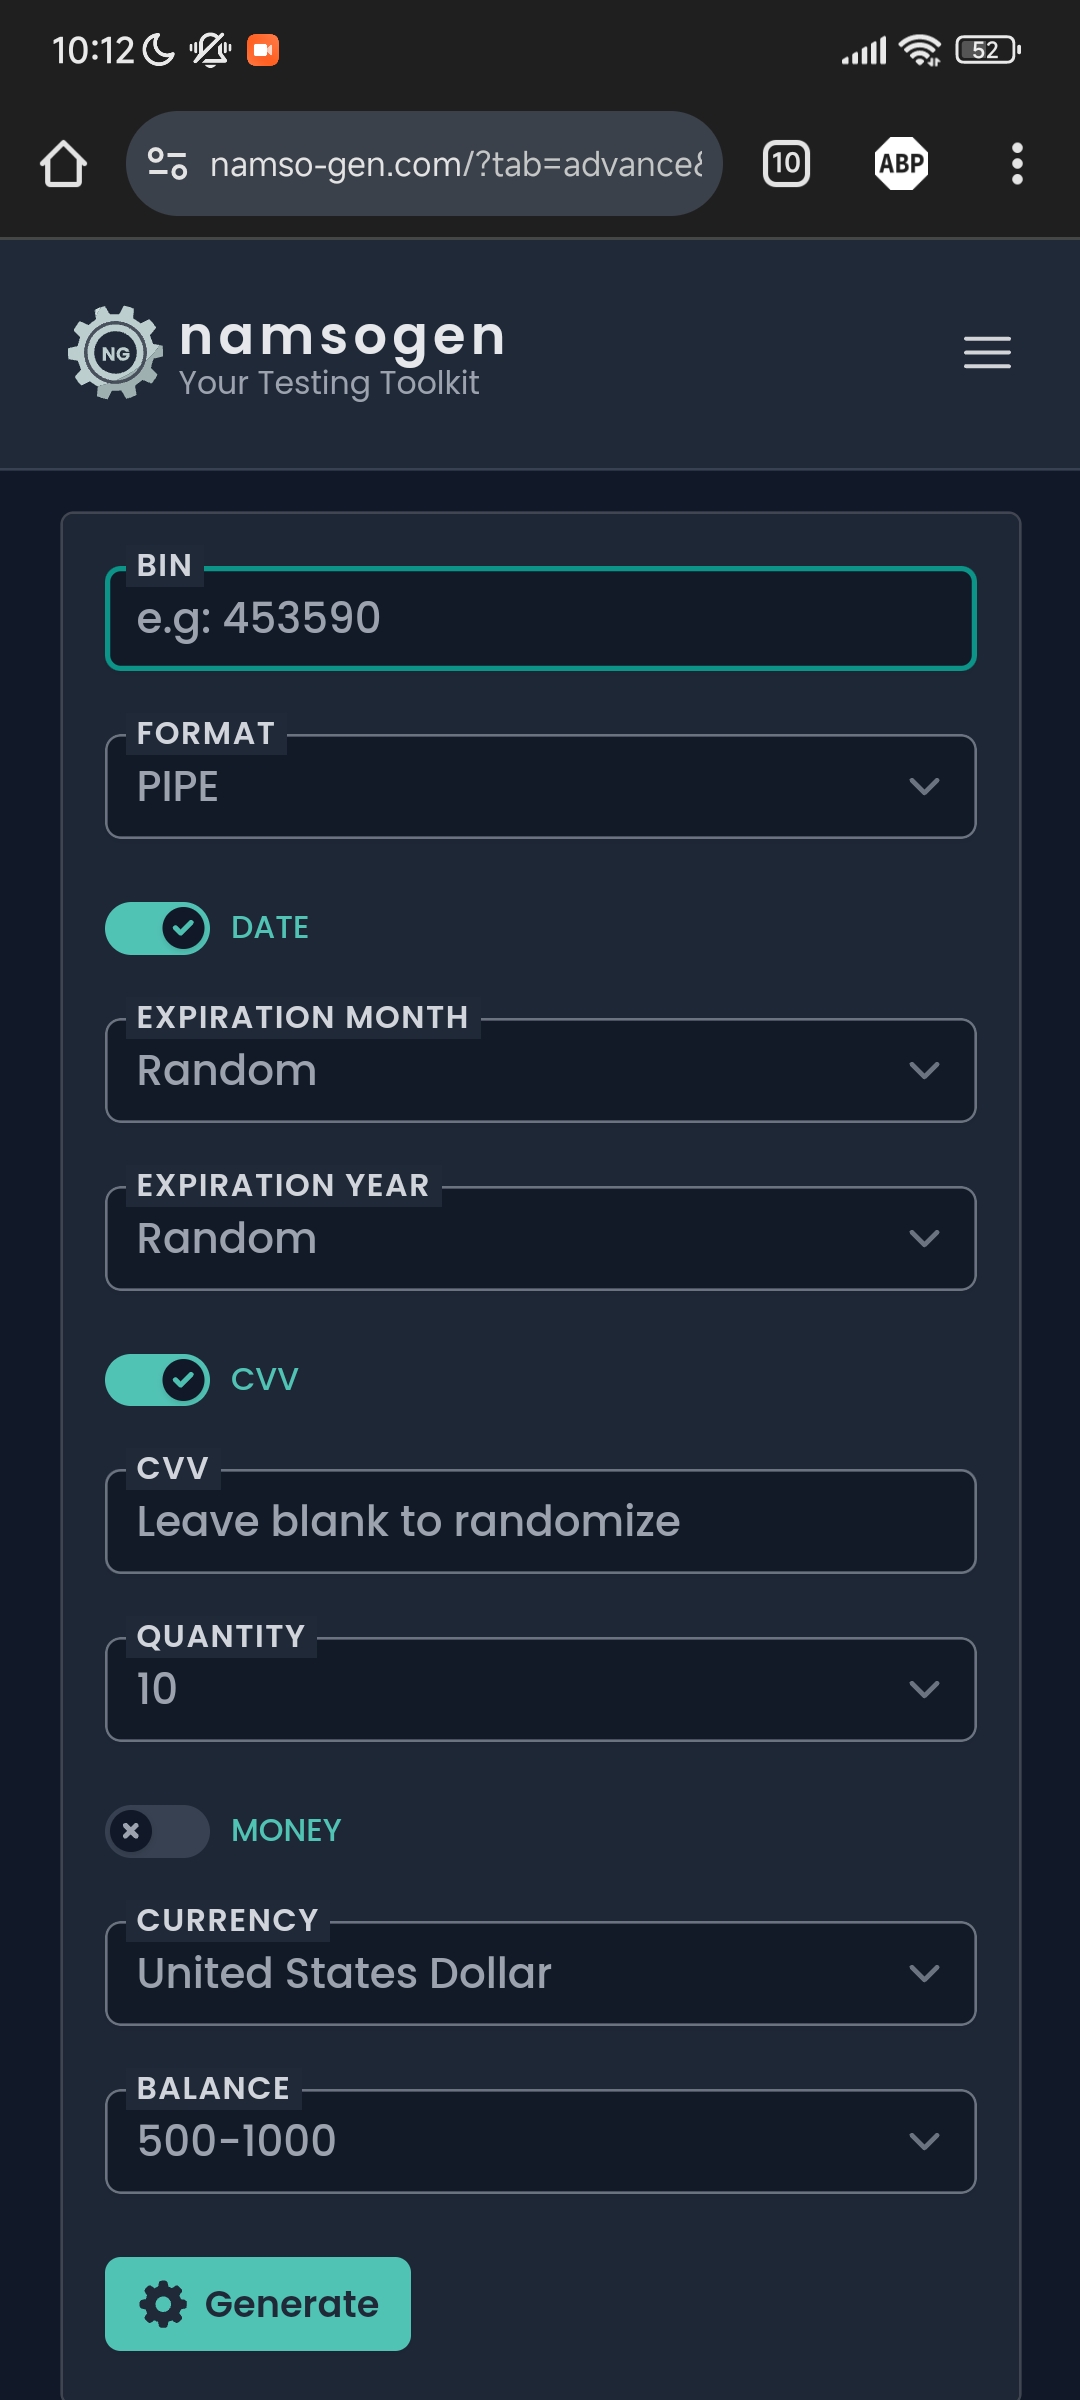The height and width of the screenshot is (2400, 1080).
Task: Expand the Quantity dropdown set to 10
Action: 540,1690
